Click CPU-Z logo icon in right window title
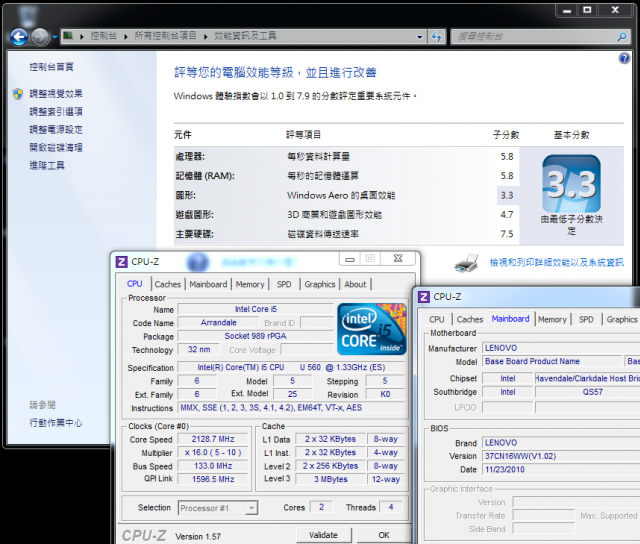The width and height of the screenshot is (640, 544). 424,297
